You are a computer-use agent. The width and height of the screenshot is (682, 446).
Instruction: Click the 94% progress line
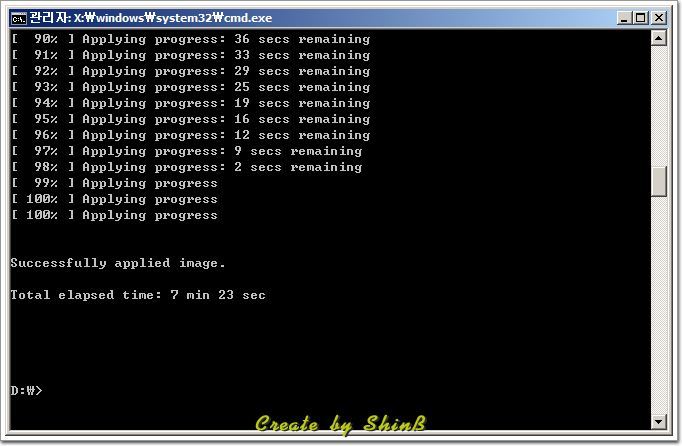tap(191, 103)
